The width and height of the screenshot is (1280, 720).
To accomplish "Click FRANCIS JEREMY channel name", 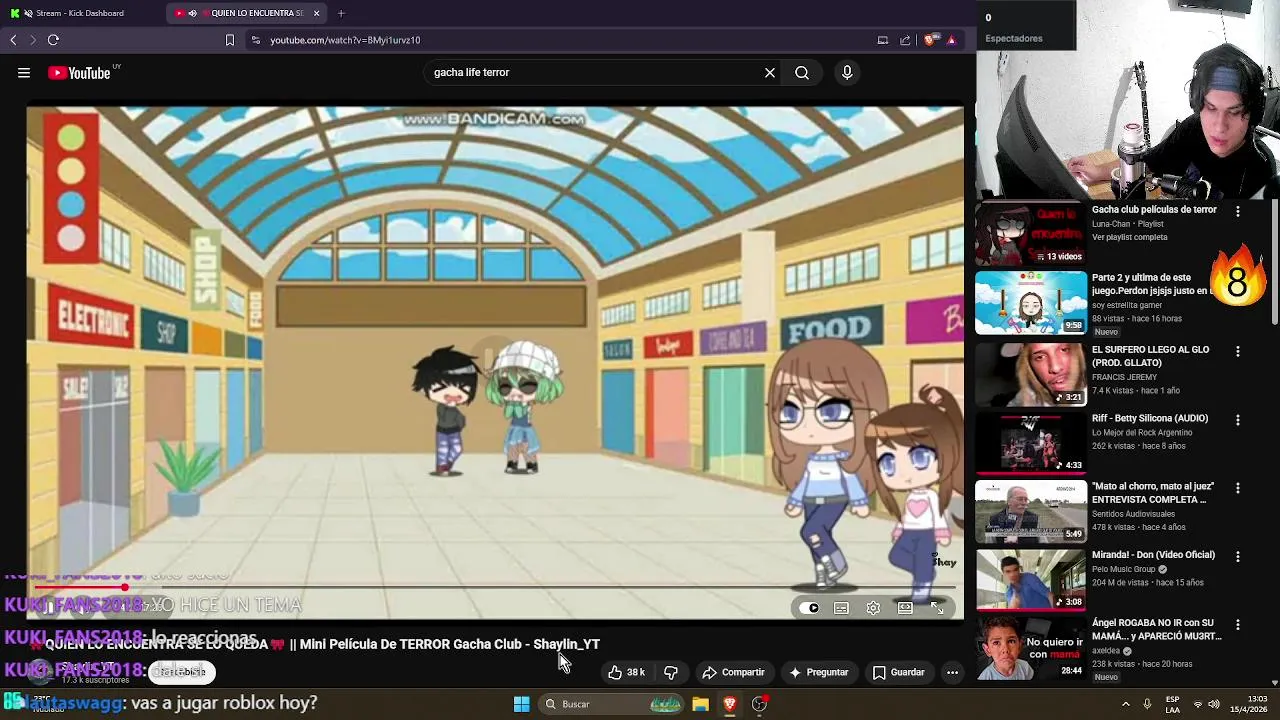I will [1124, 377].
